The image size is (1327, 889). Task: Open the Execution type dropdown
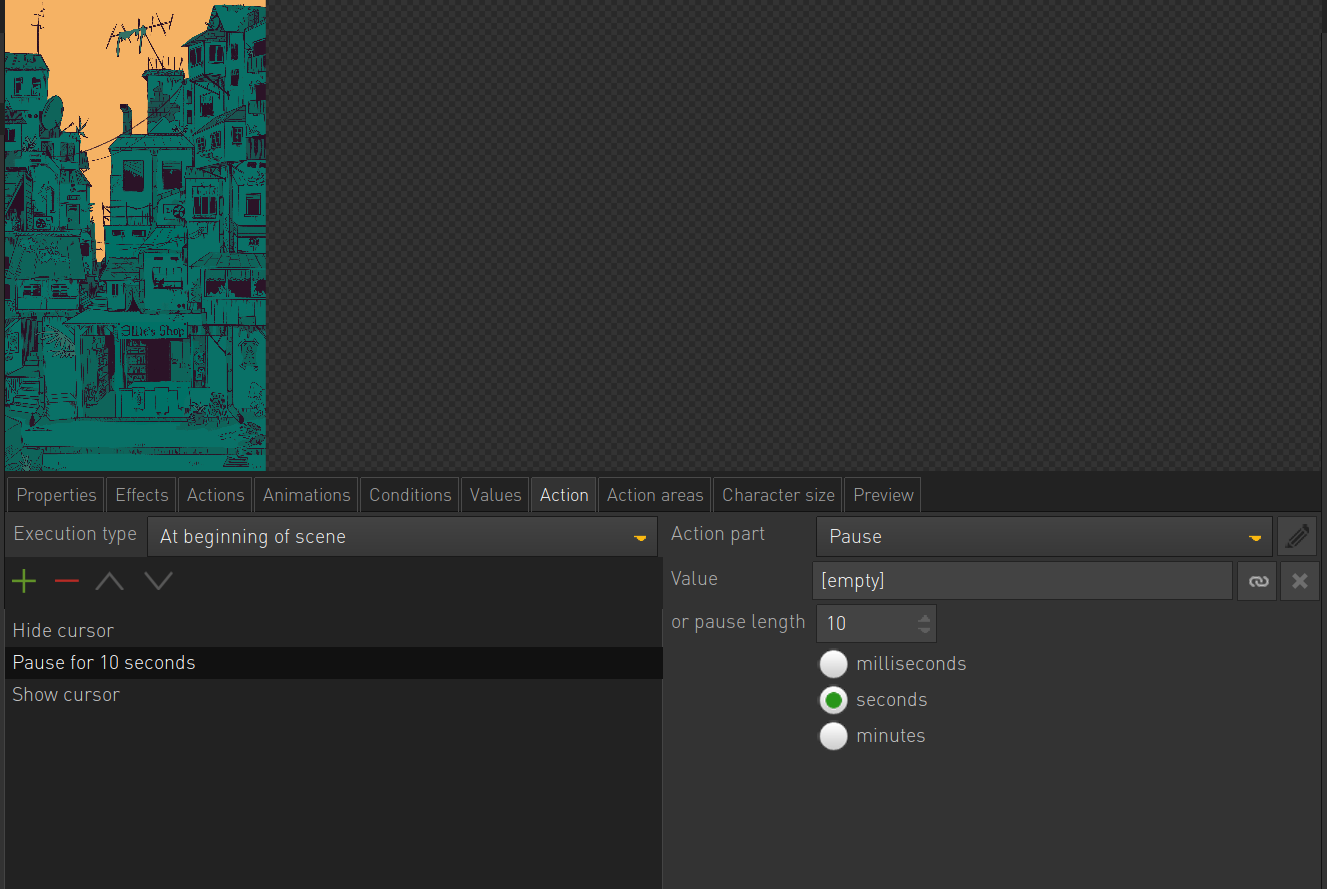402,536
